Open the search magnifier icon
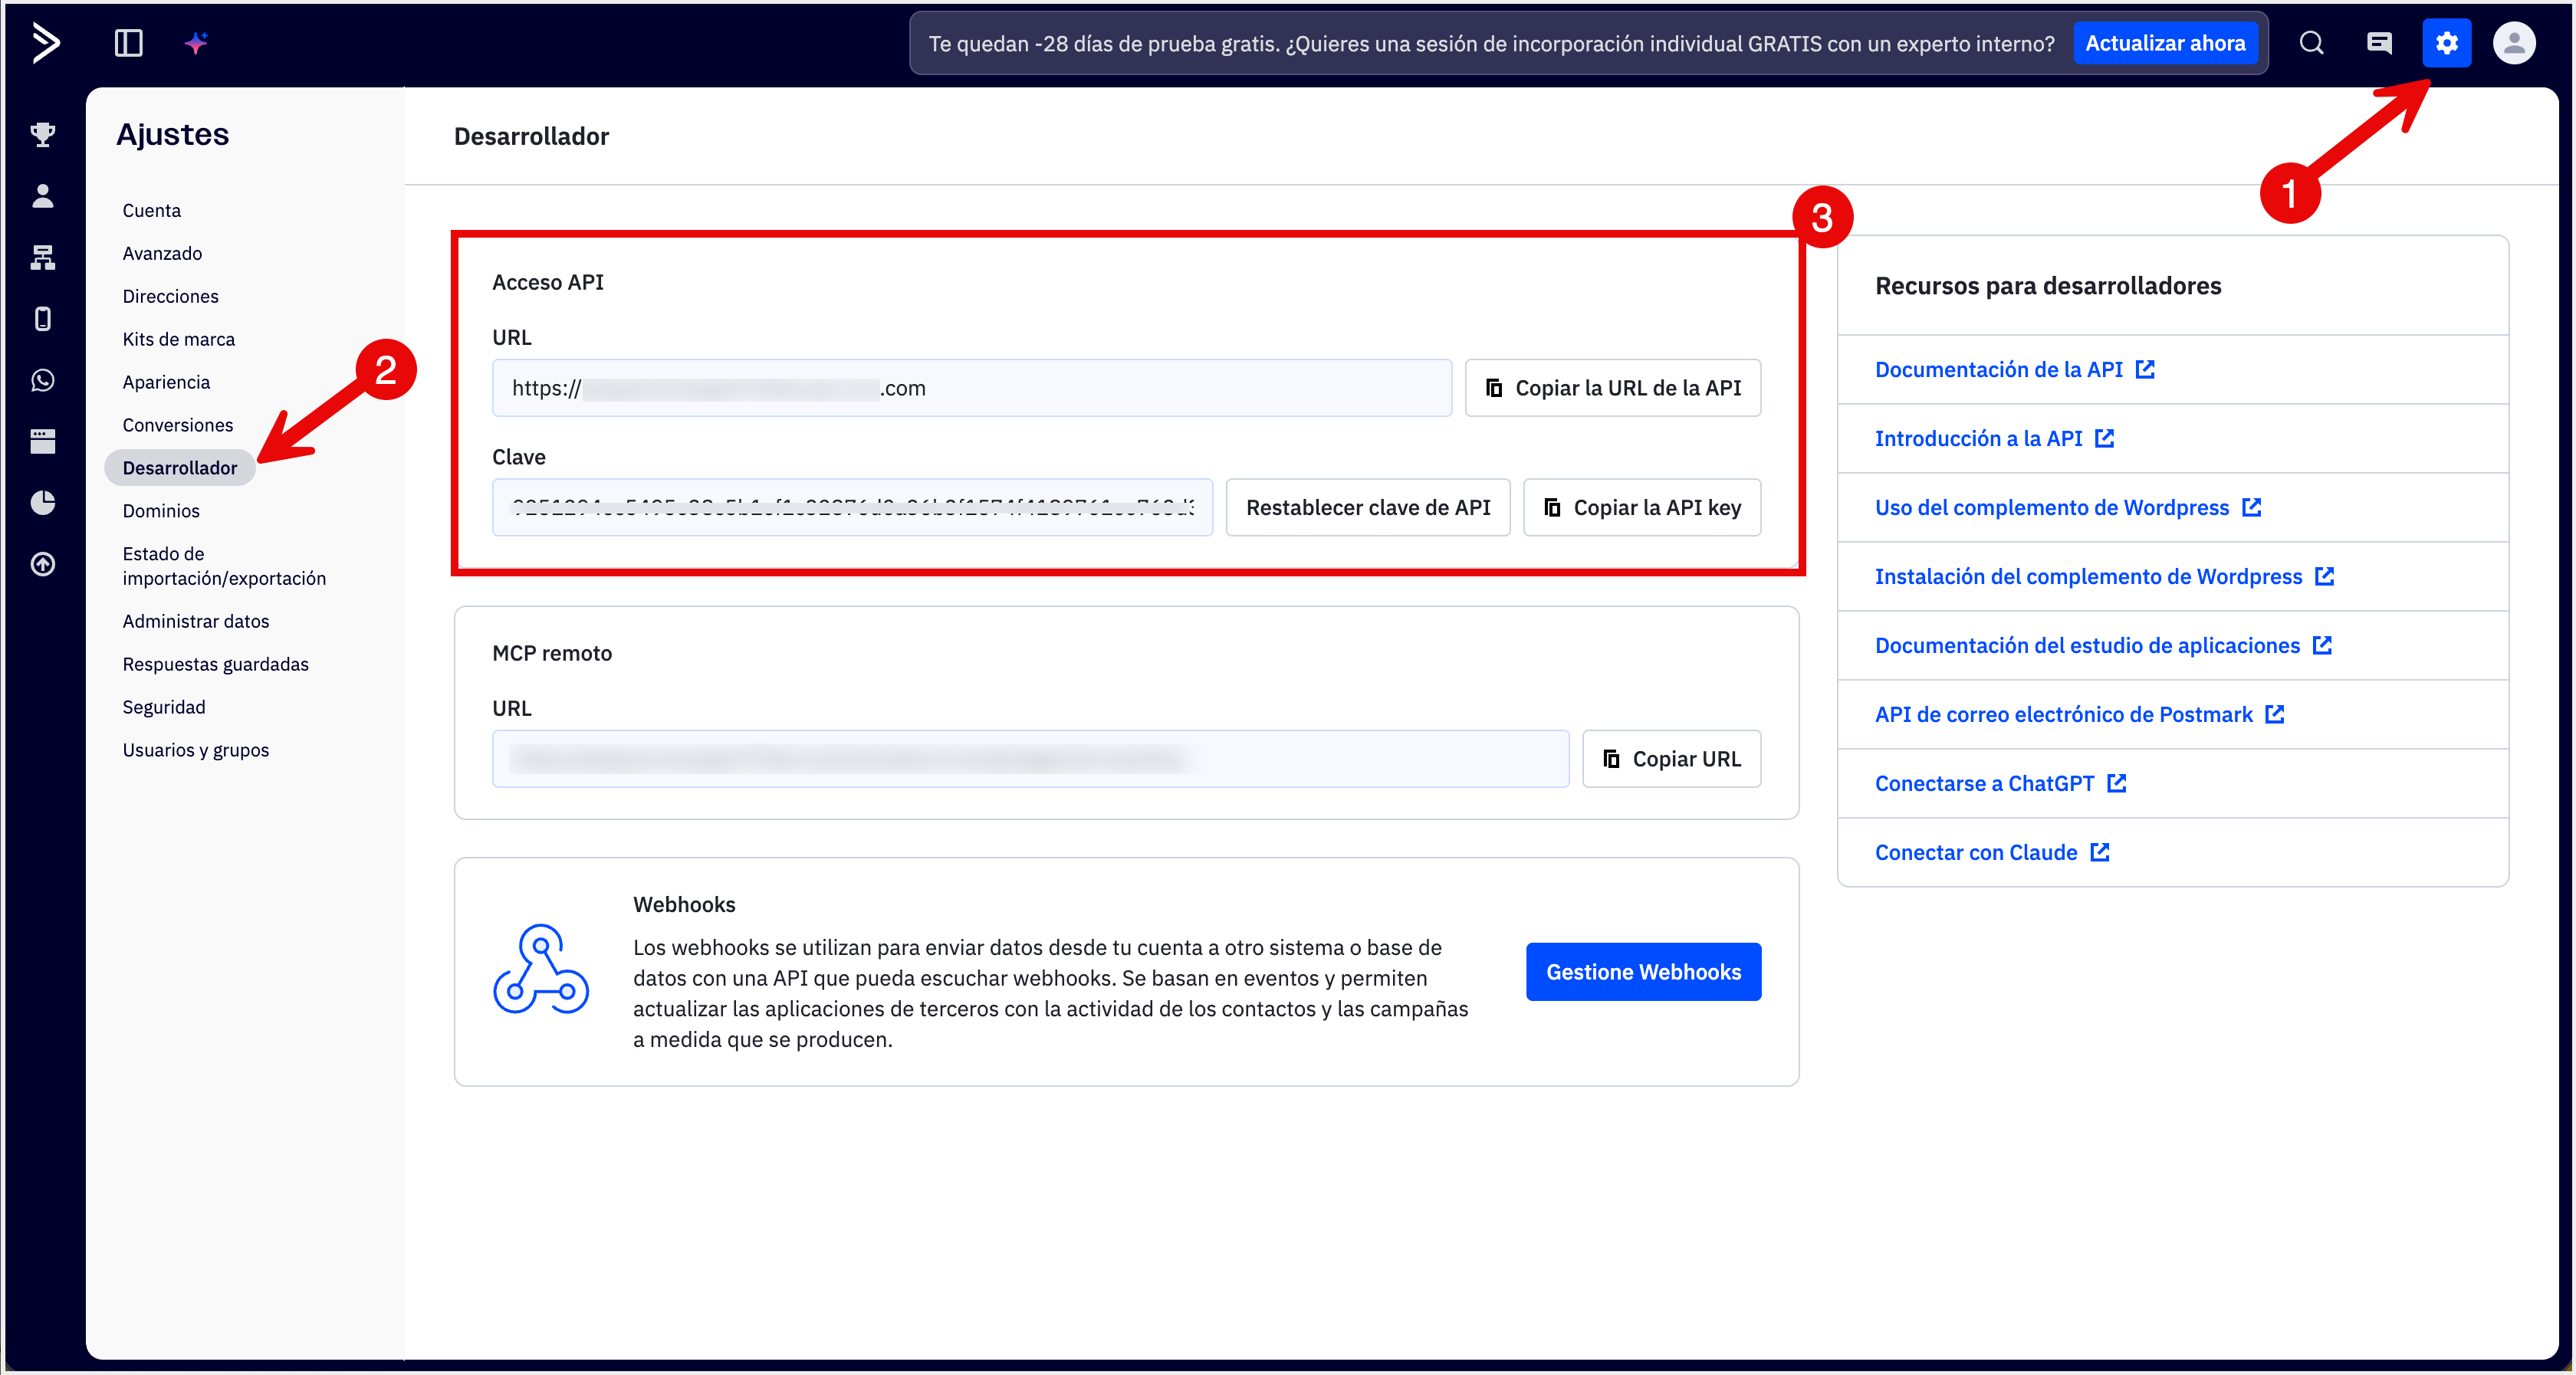 click(2311, 43)
